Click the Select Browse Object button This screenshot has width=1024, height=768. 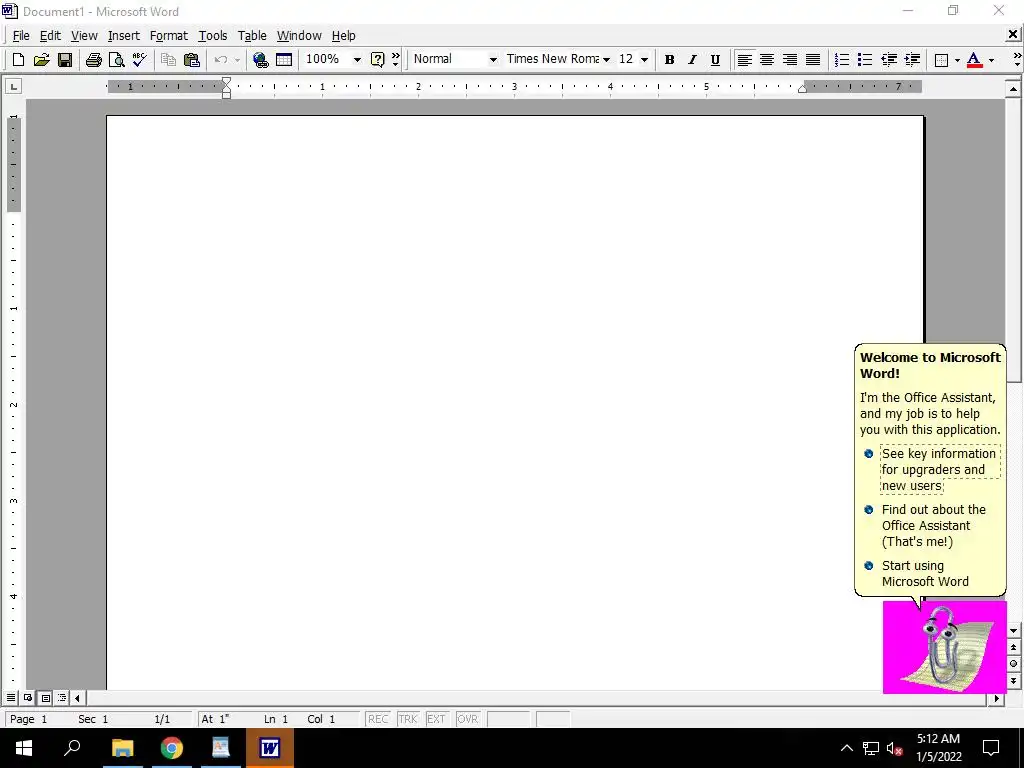click(x=1014, y=664)
